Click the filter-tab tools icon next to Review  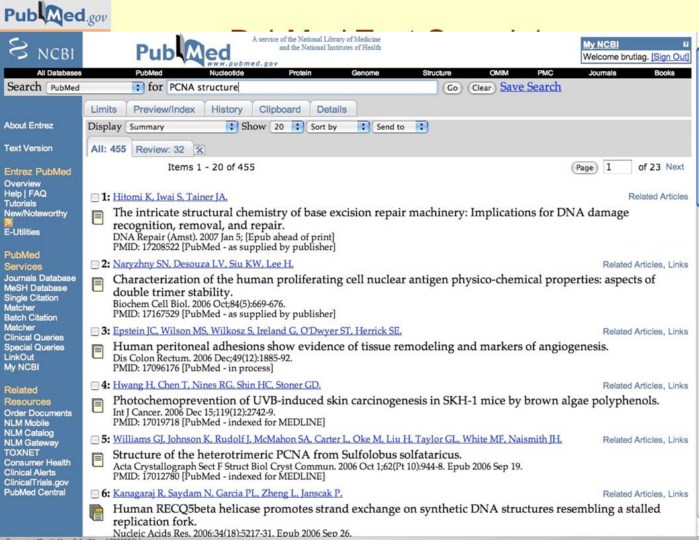pyautogui.click(x=199, y=149)
